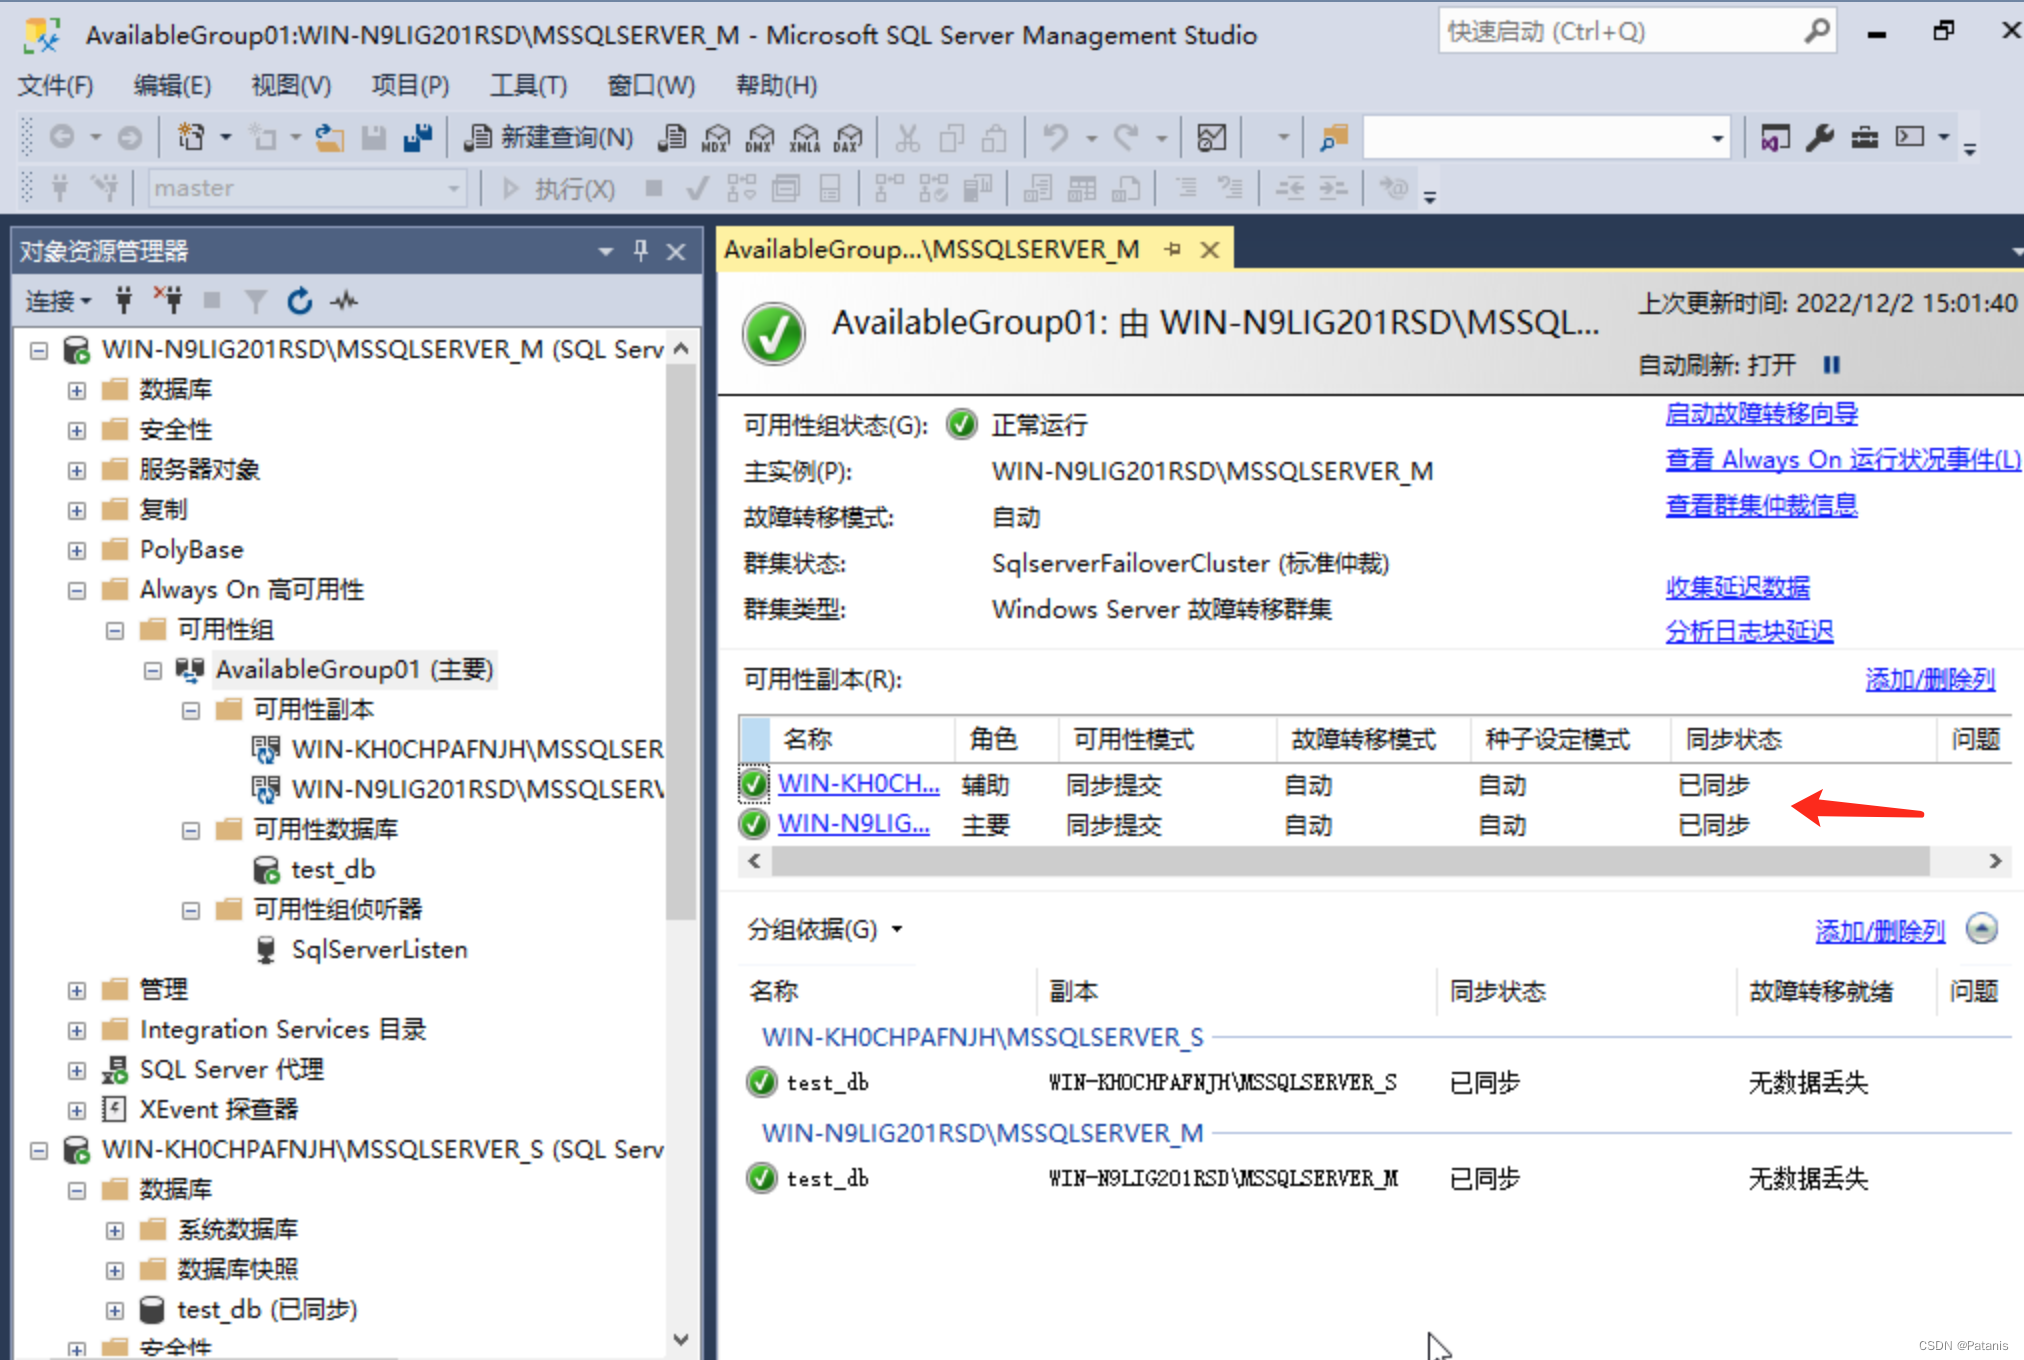Open the WIN-KH0CH... replica link
2024x1360 pixels.
[x=858, y=784]
